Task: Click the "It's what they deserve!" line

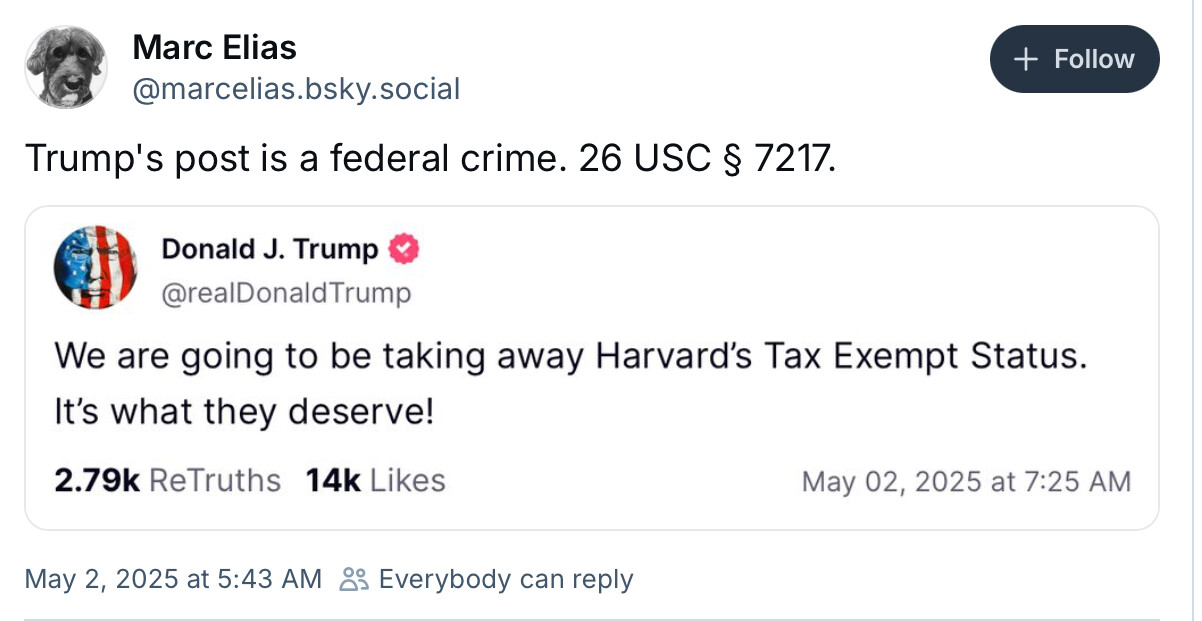Action: point(243,412)
